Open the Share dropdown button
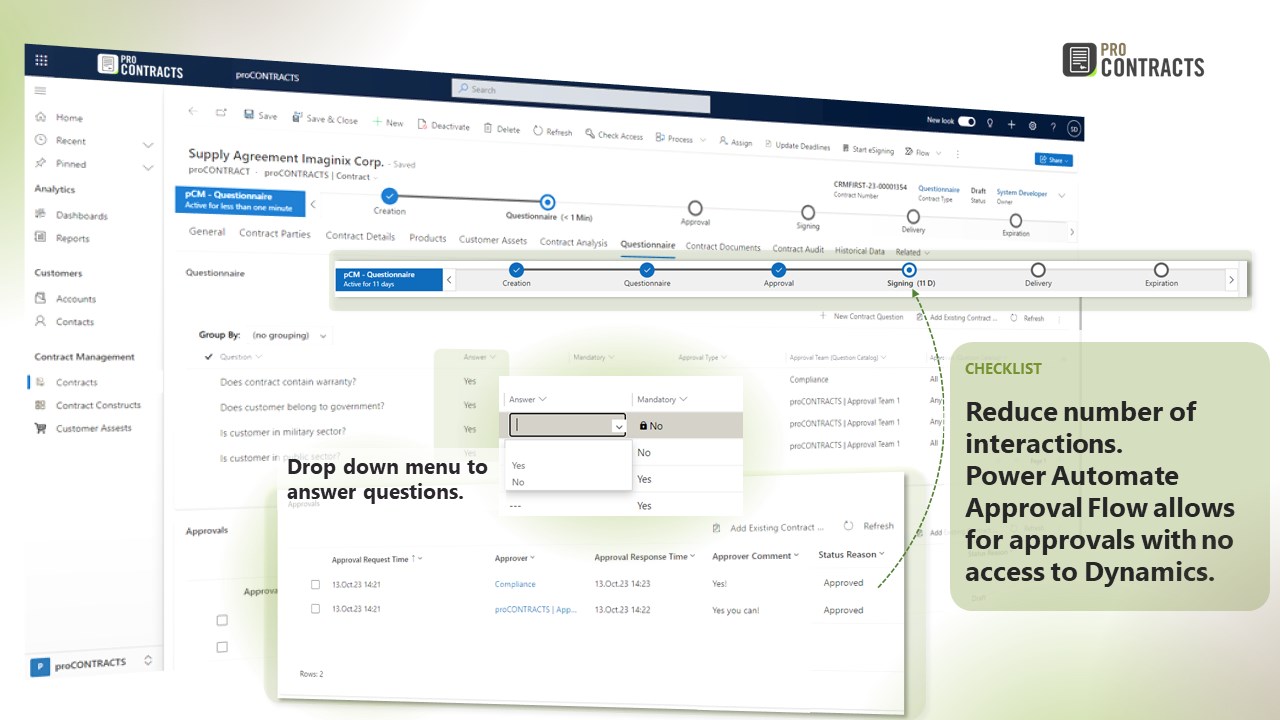1280x720 pixels. (1054, 159)
